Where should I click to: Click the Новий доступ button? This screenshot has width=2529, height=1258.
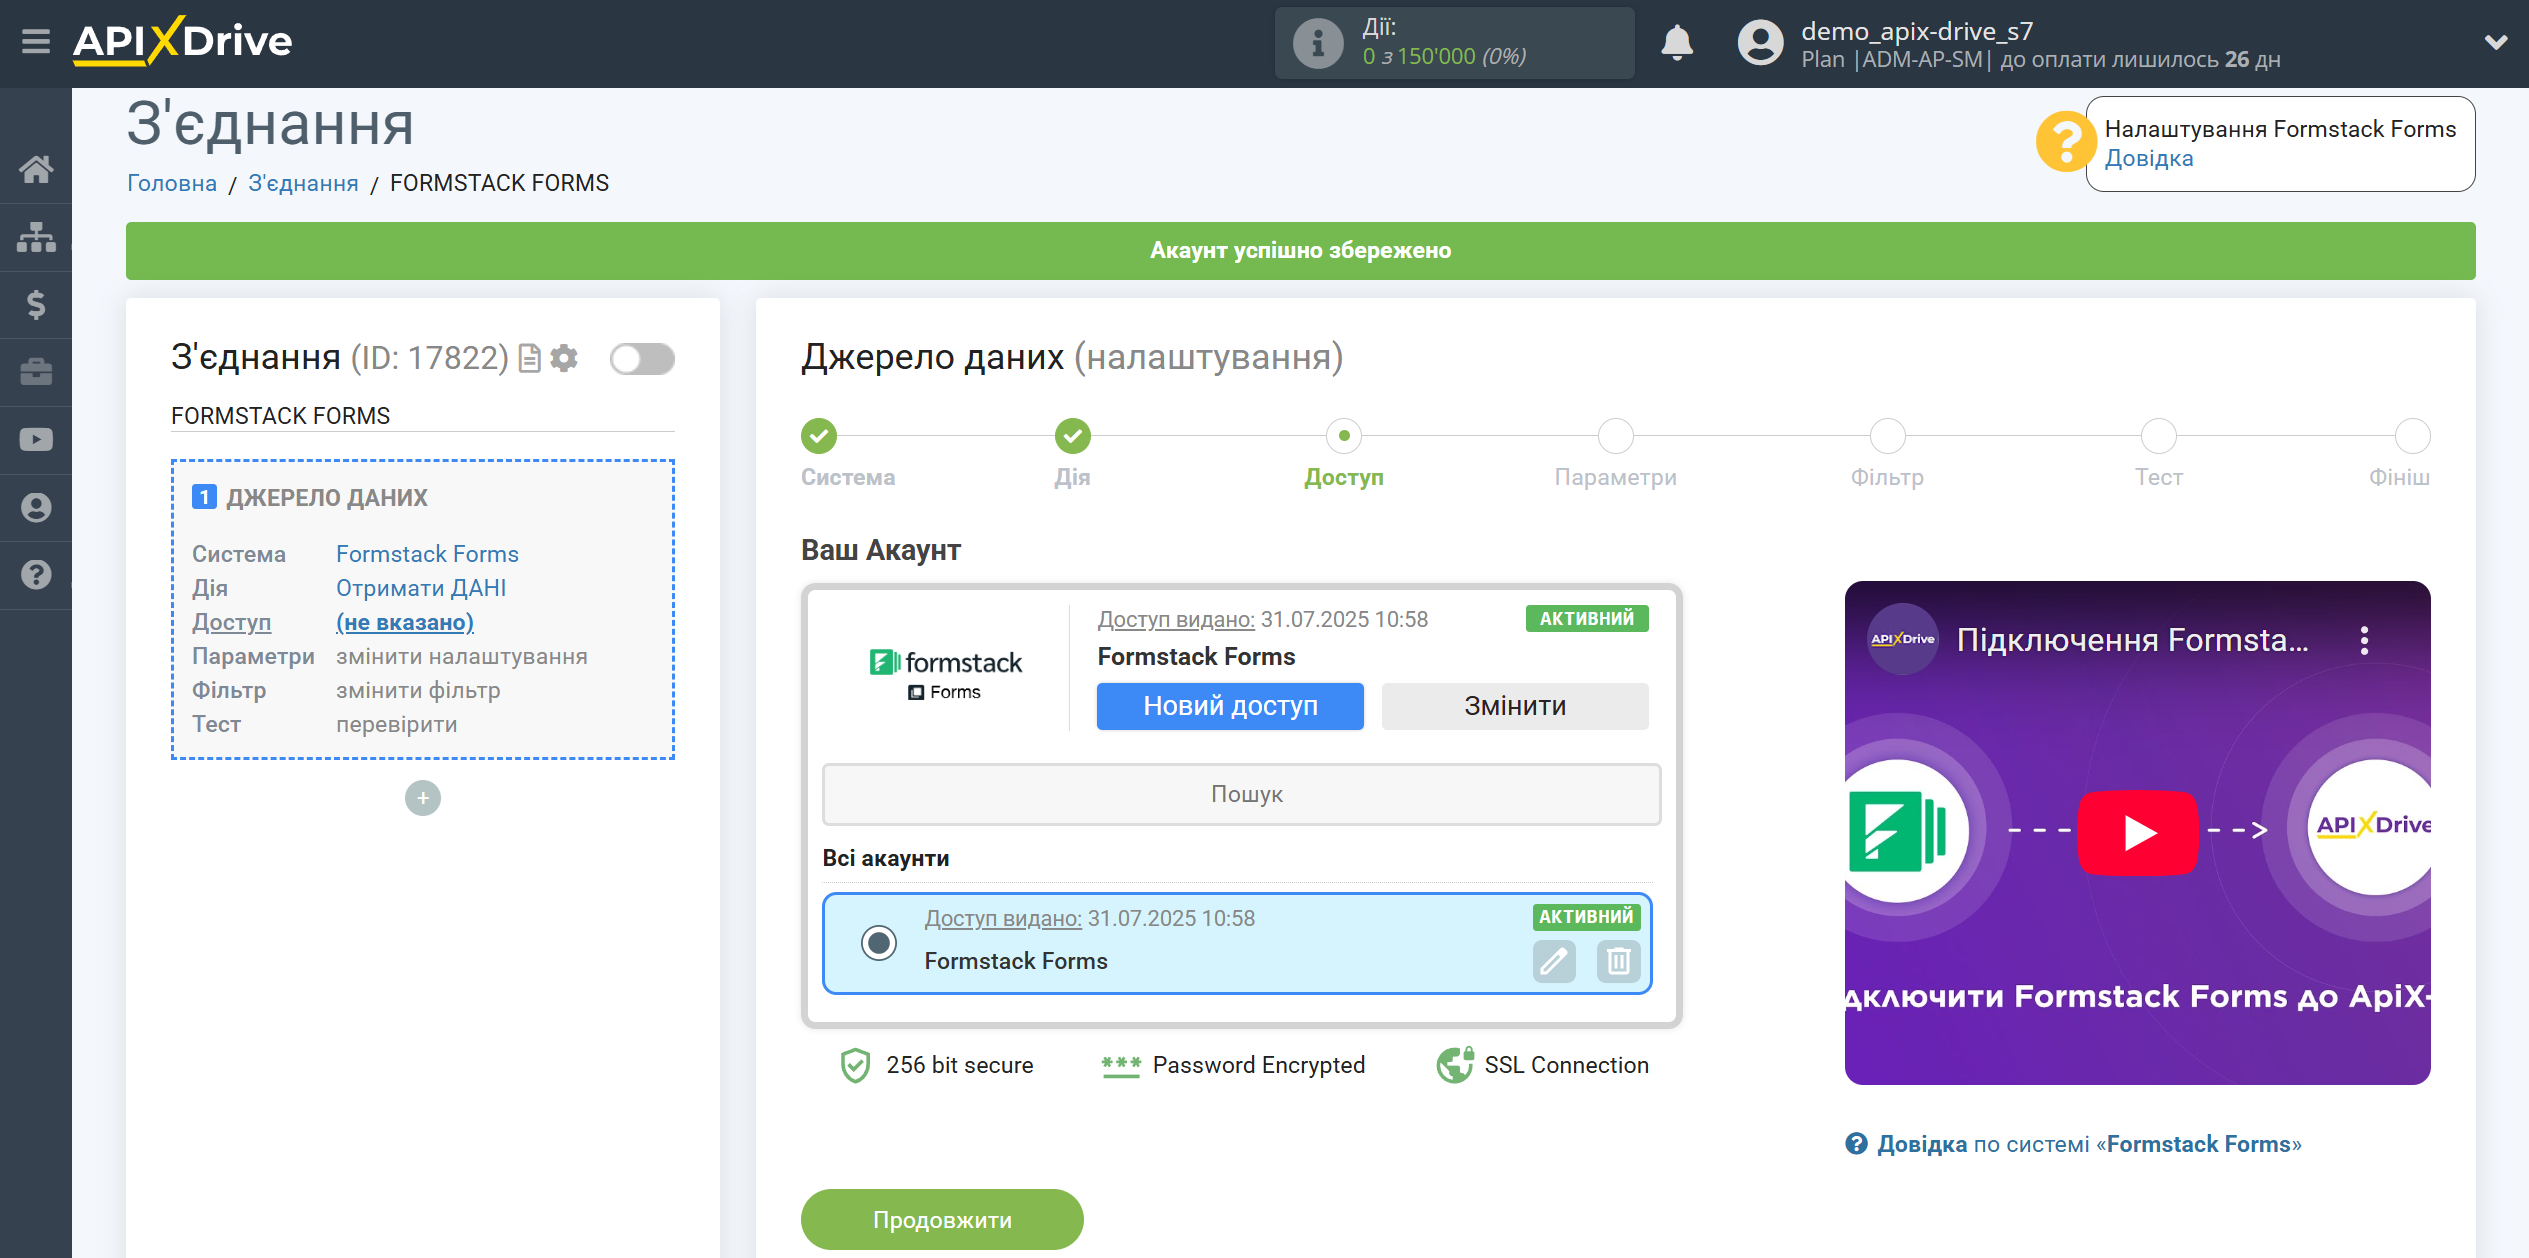1230,706
